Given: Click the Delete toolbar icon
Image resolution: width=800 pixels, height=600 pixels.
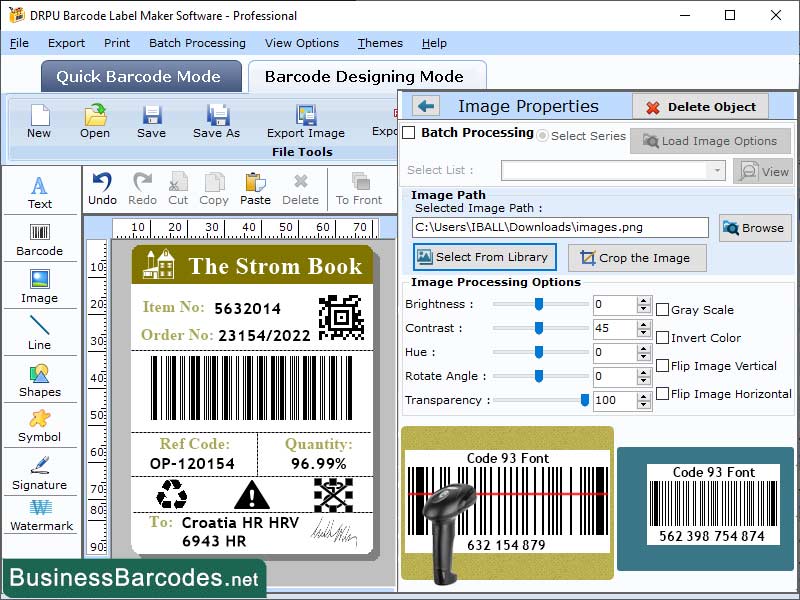Looking at the screenshot, I should [301, 189].
